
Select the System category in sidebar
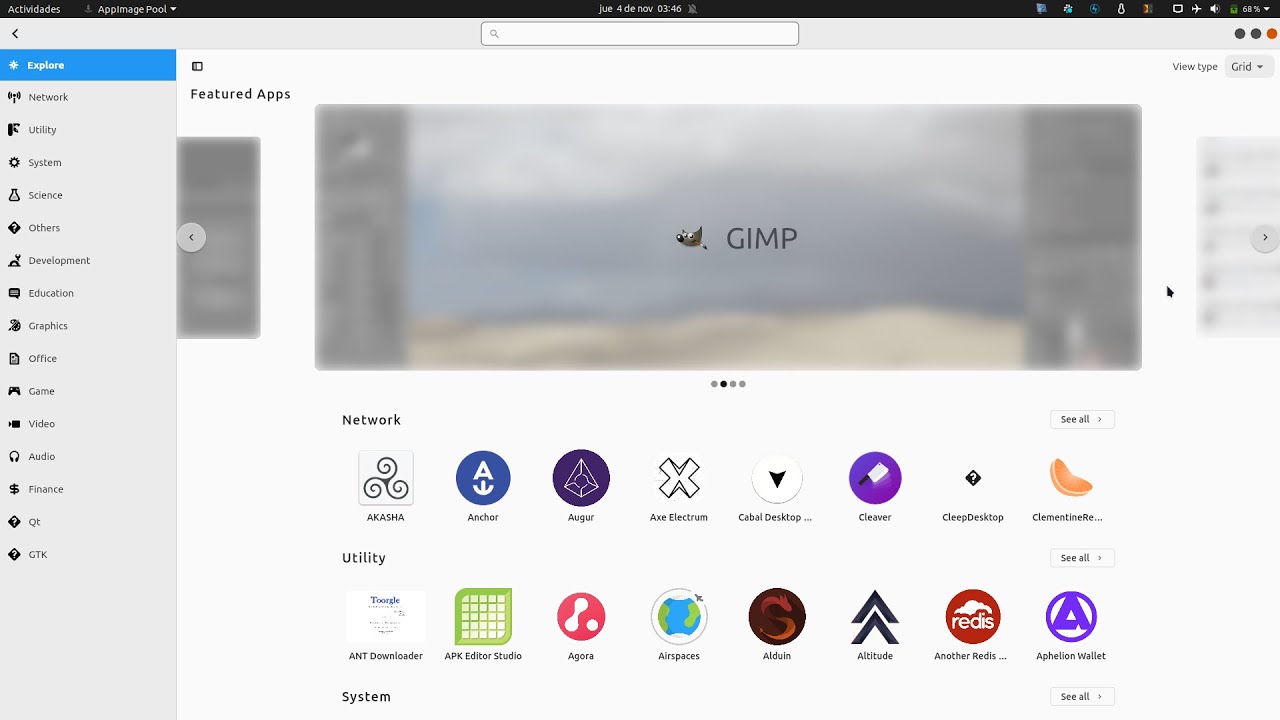coord(88,162)
